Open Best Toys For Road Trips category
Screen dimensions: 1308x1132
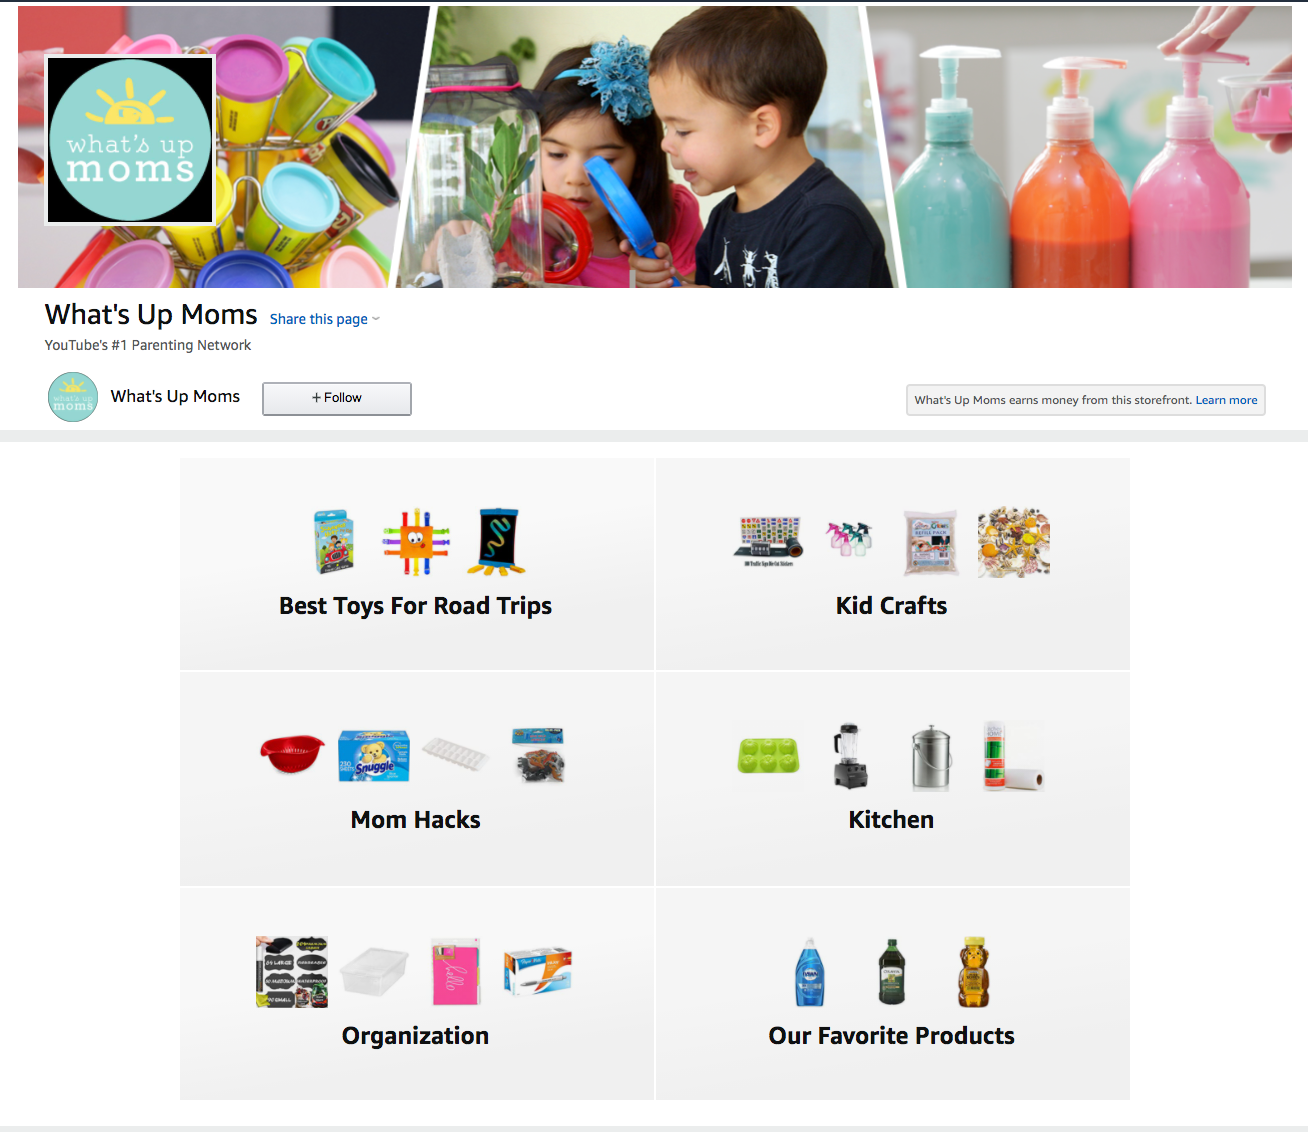pyautogui.click(x=416, y=606)
